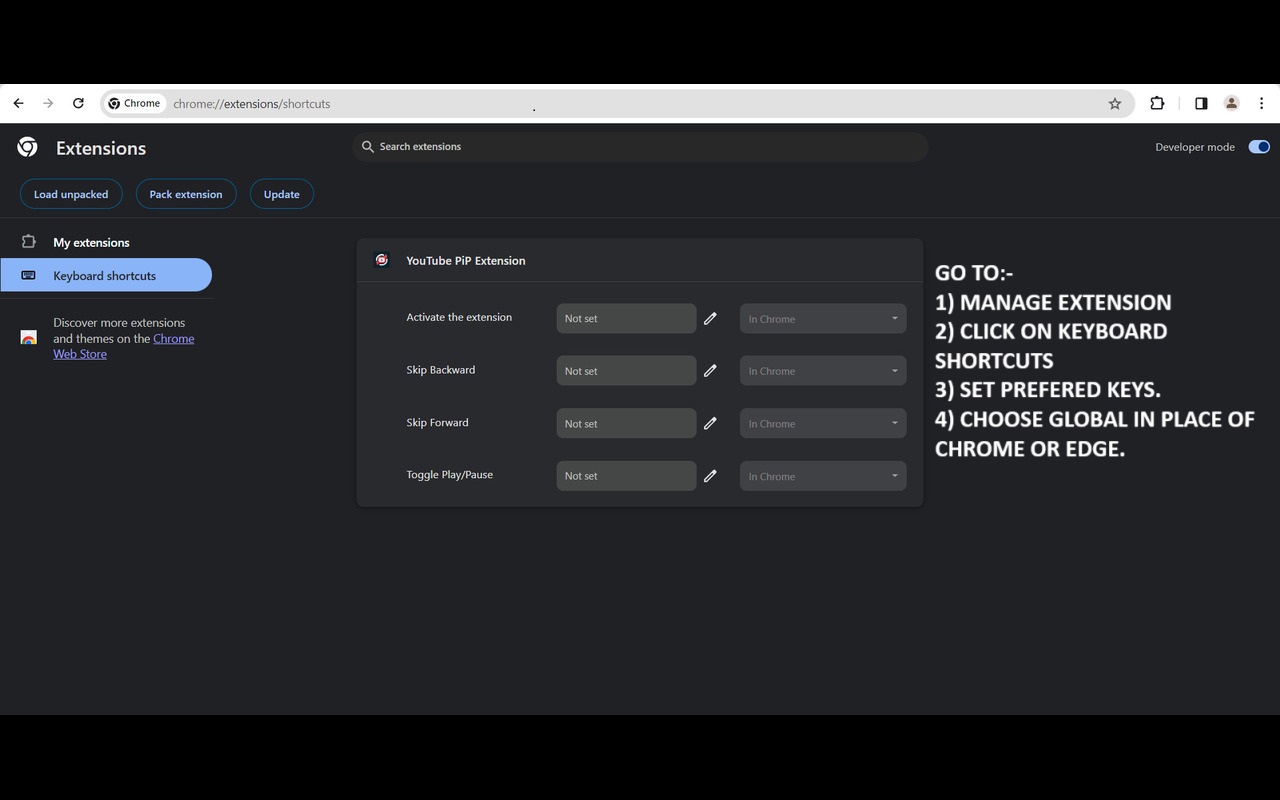Click Not set field for Skip Backward
Image resolution: width=1280 pixels, height=800 pixels.
(626, 370)
